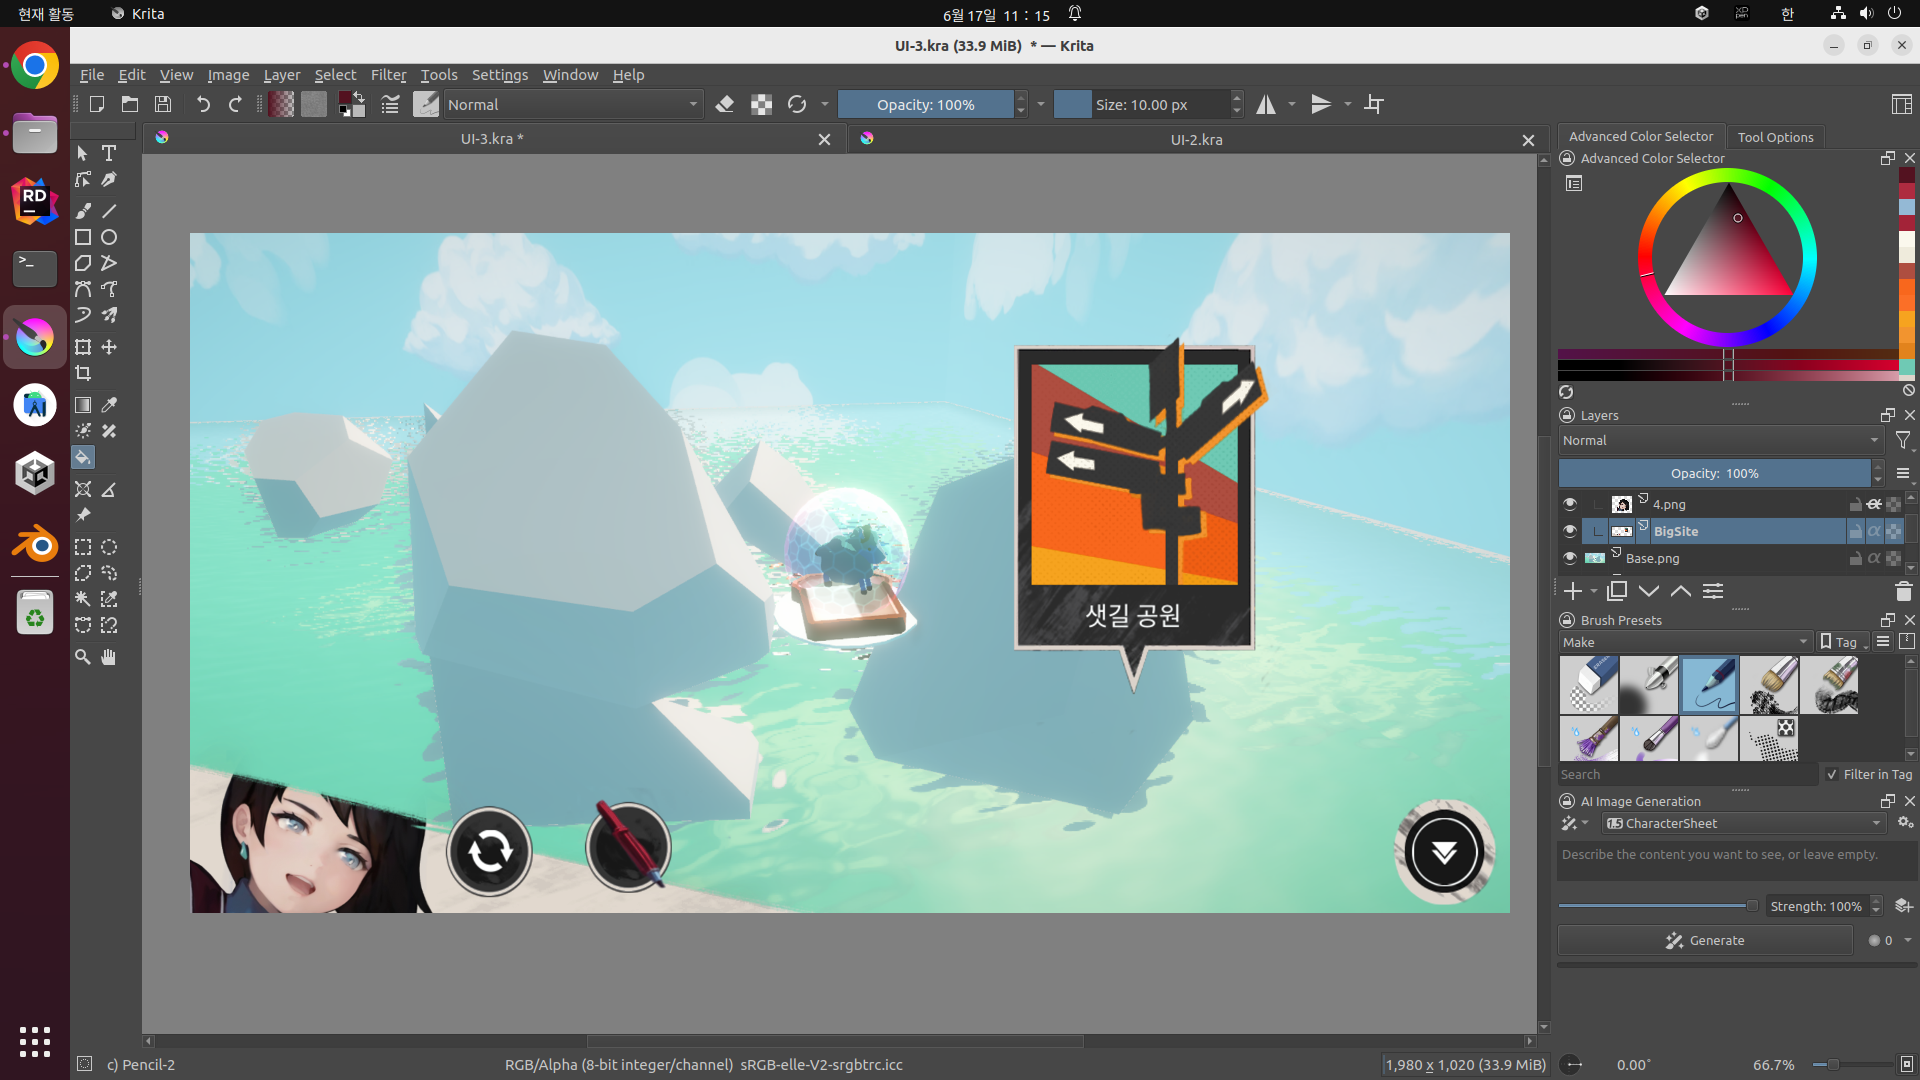Open the Select menu
The height and width of the screenshot is (1080, 1920).
(x=335, y=75)
